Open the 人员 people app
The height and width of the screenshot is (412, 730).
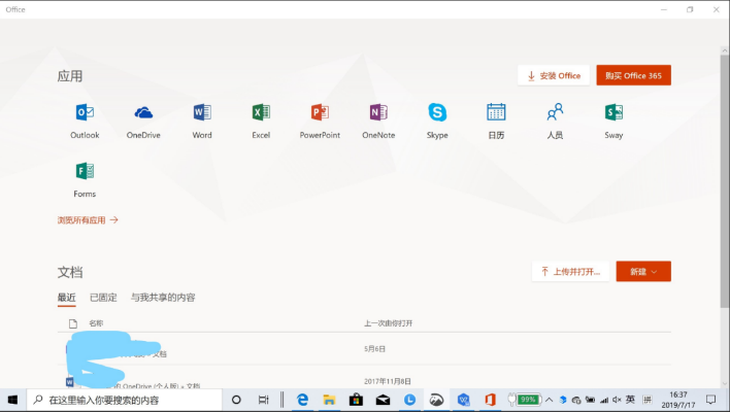555,113
